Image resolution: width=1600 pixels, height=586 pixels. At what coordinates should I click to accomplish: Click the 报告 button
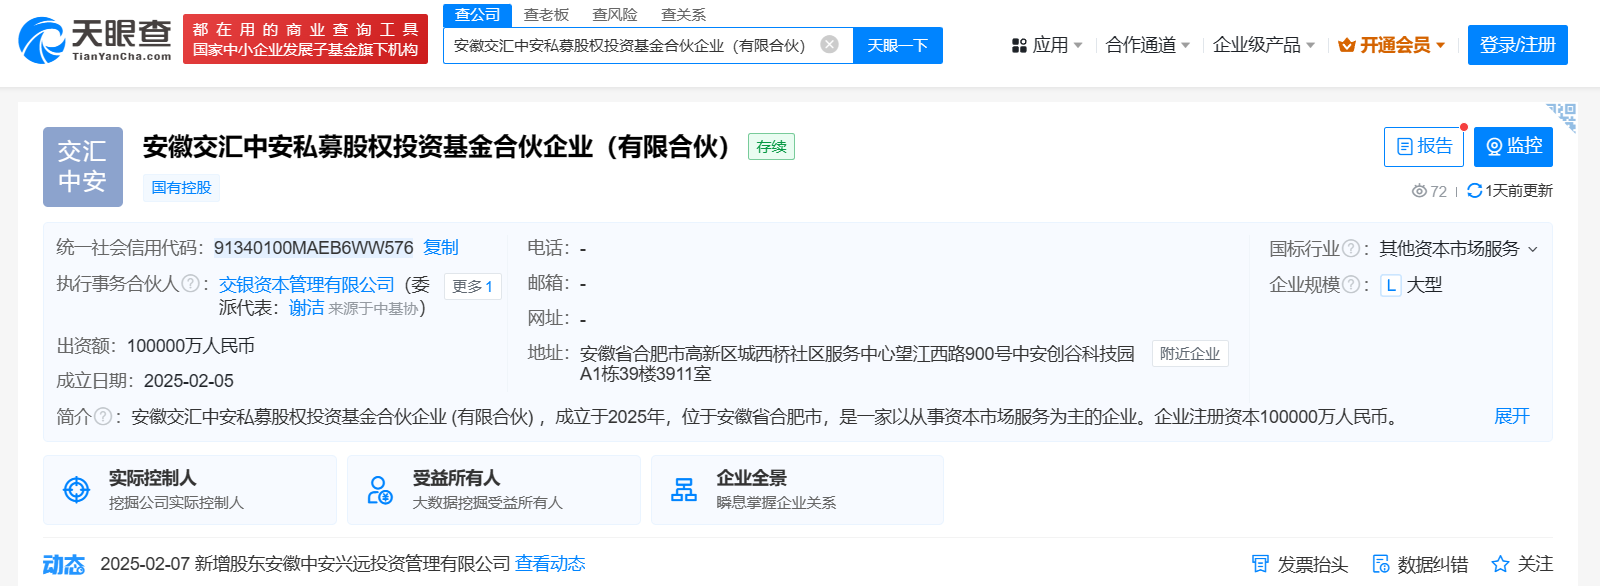click(1424, 147)
